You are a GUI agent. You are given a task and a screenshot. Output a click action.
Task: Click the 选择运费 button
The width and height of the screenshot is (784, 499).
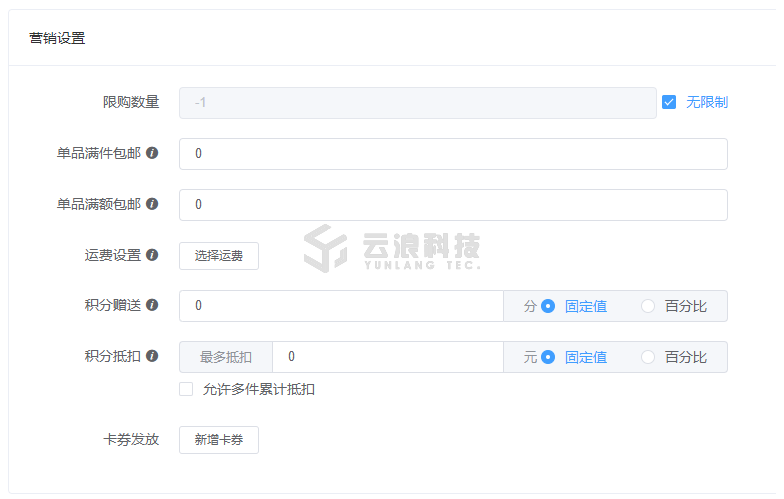(219, 256)
